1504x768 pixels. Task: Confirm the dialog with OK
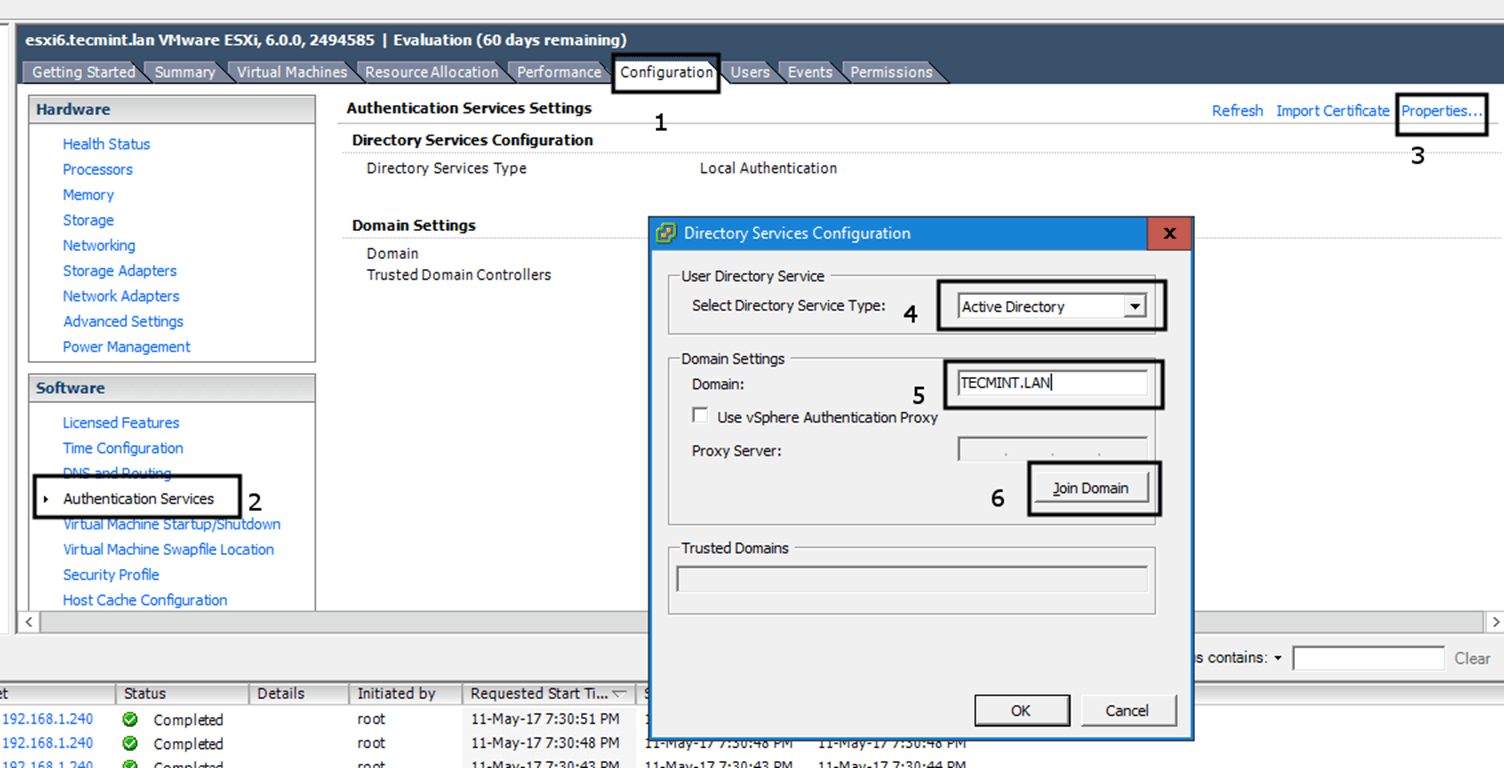1021,711
